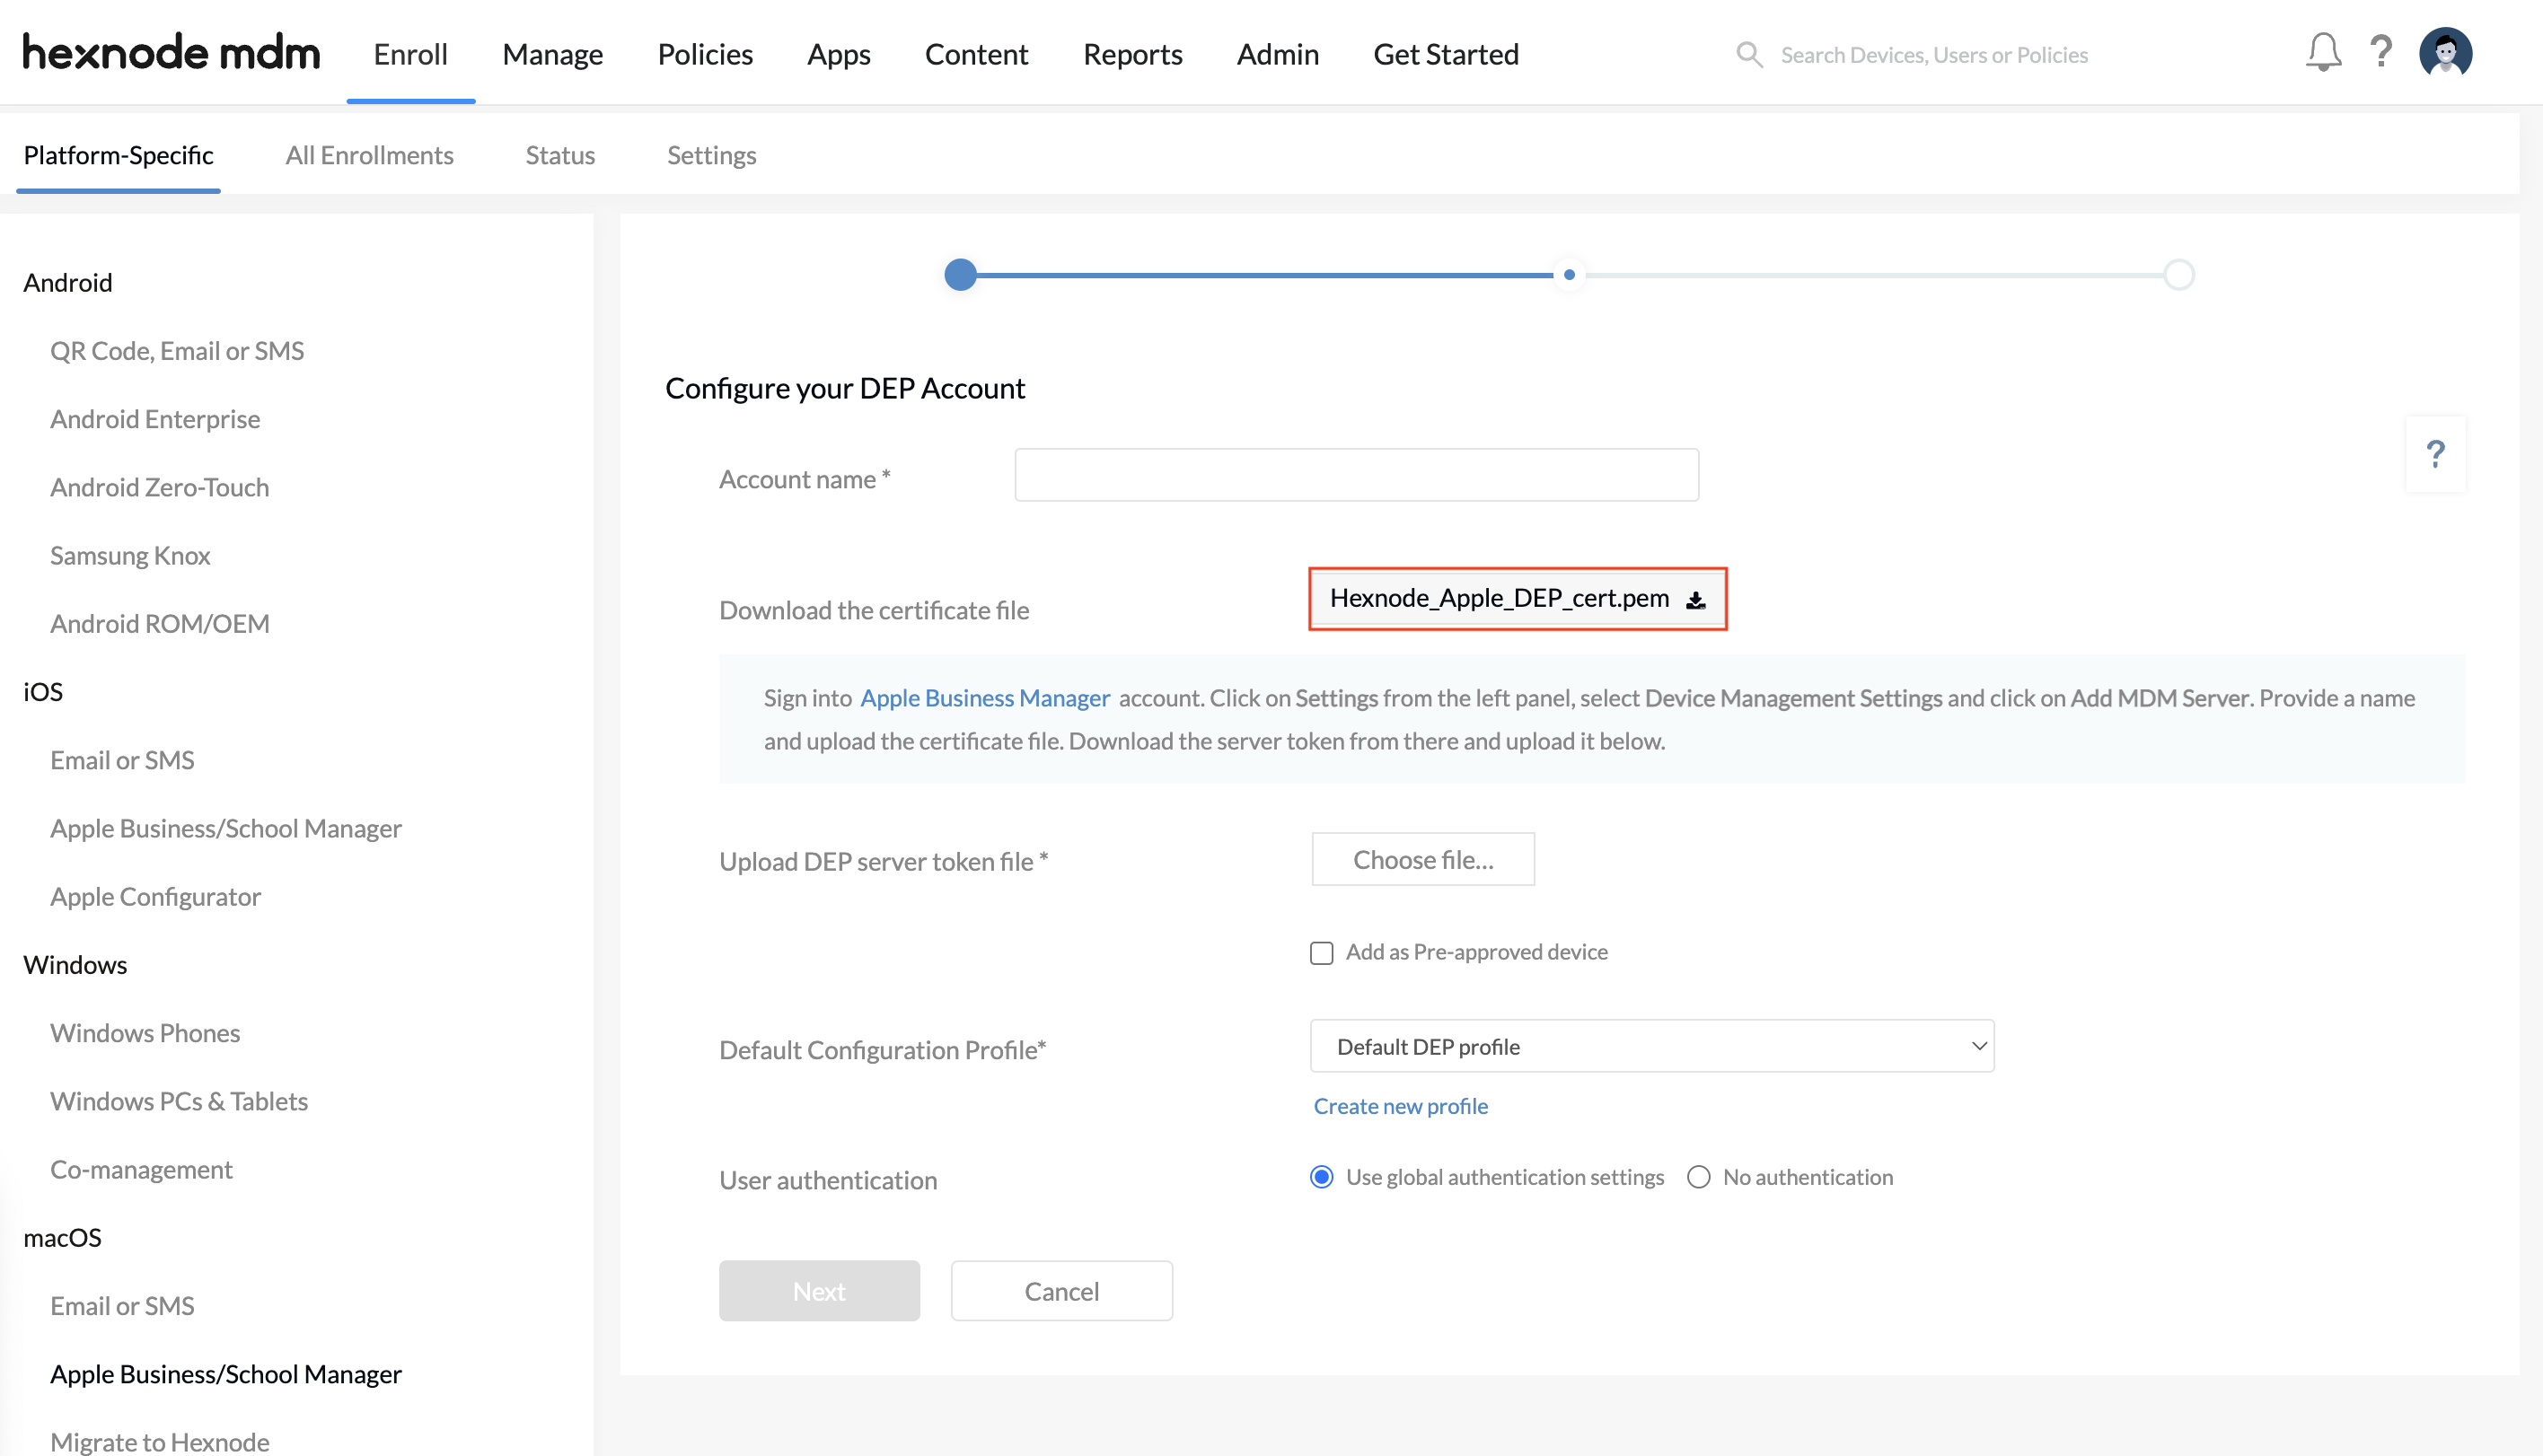Select Samsung Knox enrollment
The image size is (2543, 1456).
[130, 555]
